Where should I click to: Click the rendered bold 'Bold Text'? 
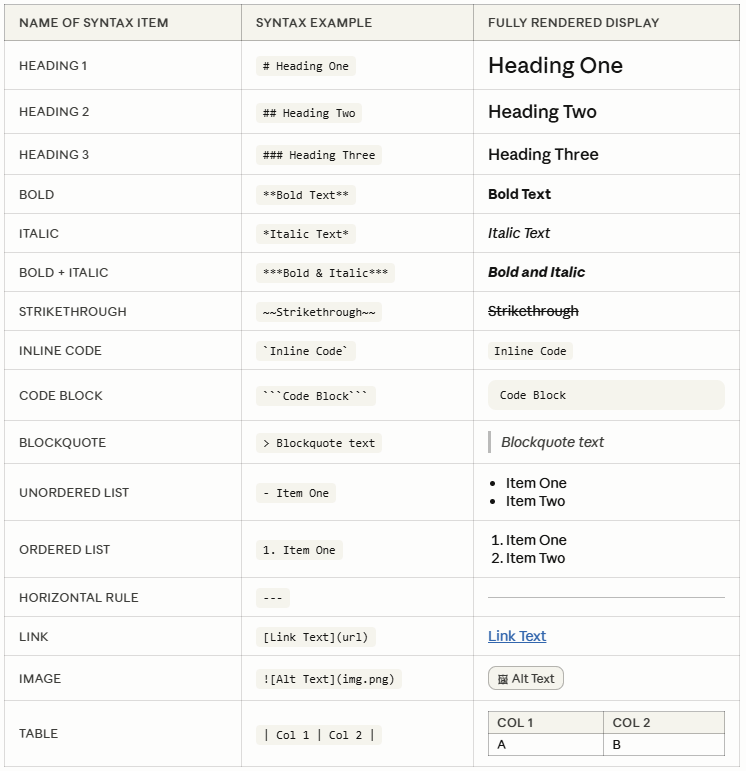point(519,194)
